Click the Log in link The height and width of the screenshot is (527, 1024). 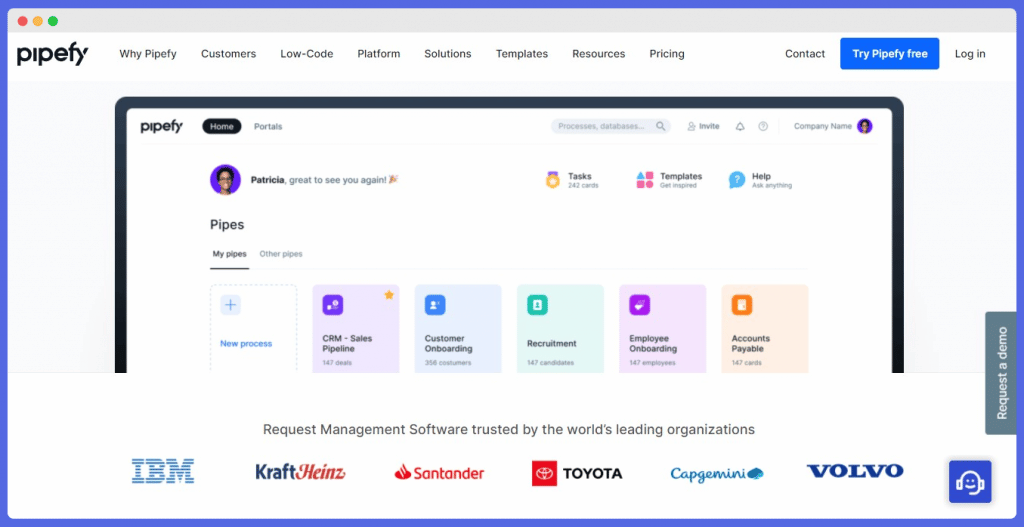pyautogui.click(x=970, y=54)
